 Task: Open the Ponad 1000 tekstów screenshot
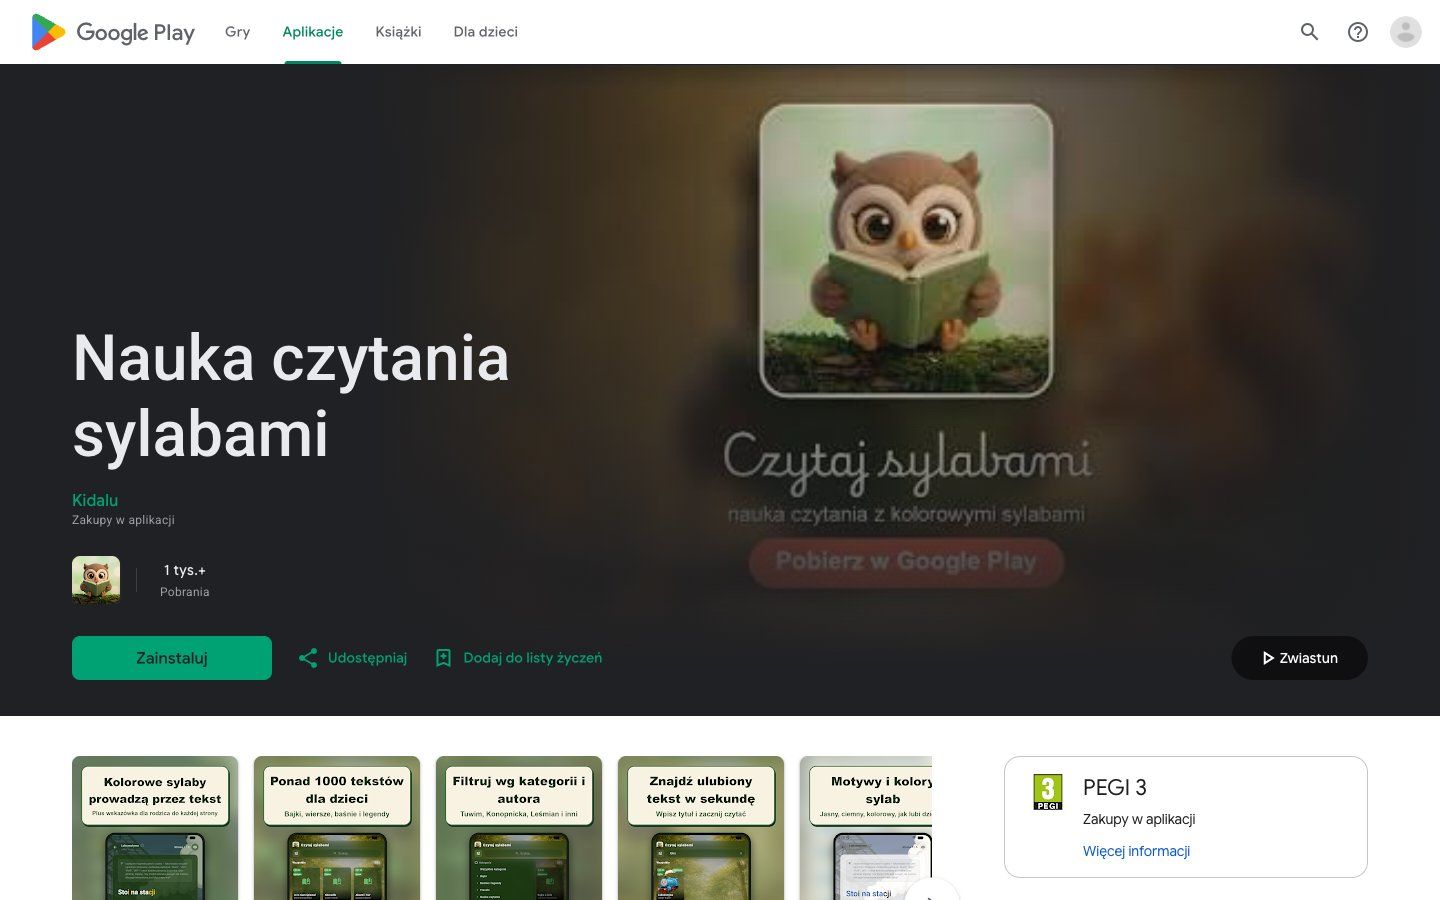[x=337, y=828]
